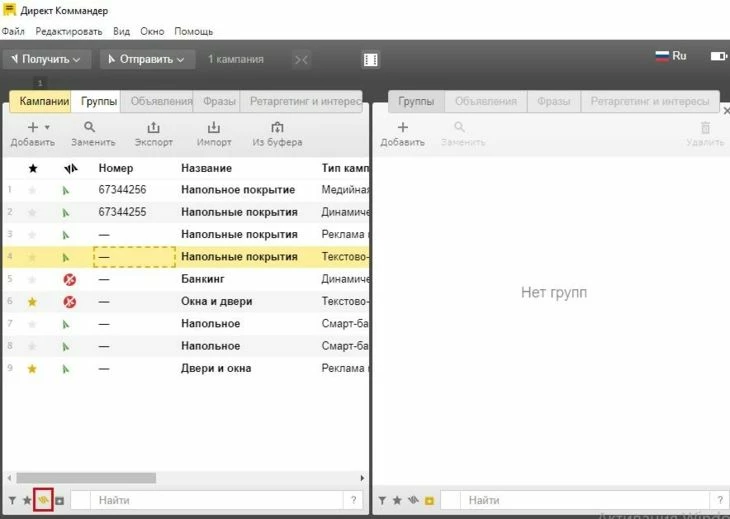Image resolution: width=730 pixels, height=519 pixels.
Task: Sort by the star column header
Action: coord(33,168)
